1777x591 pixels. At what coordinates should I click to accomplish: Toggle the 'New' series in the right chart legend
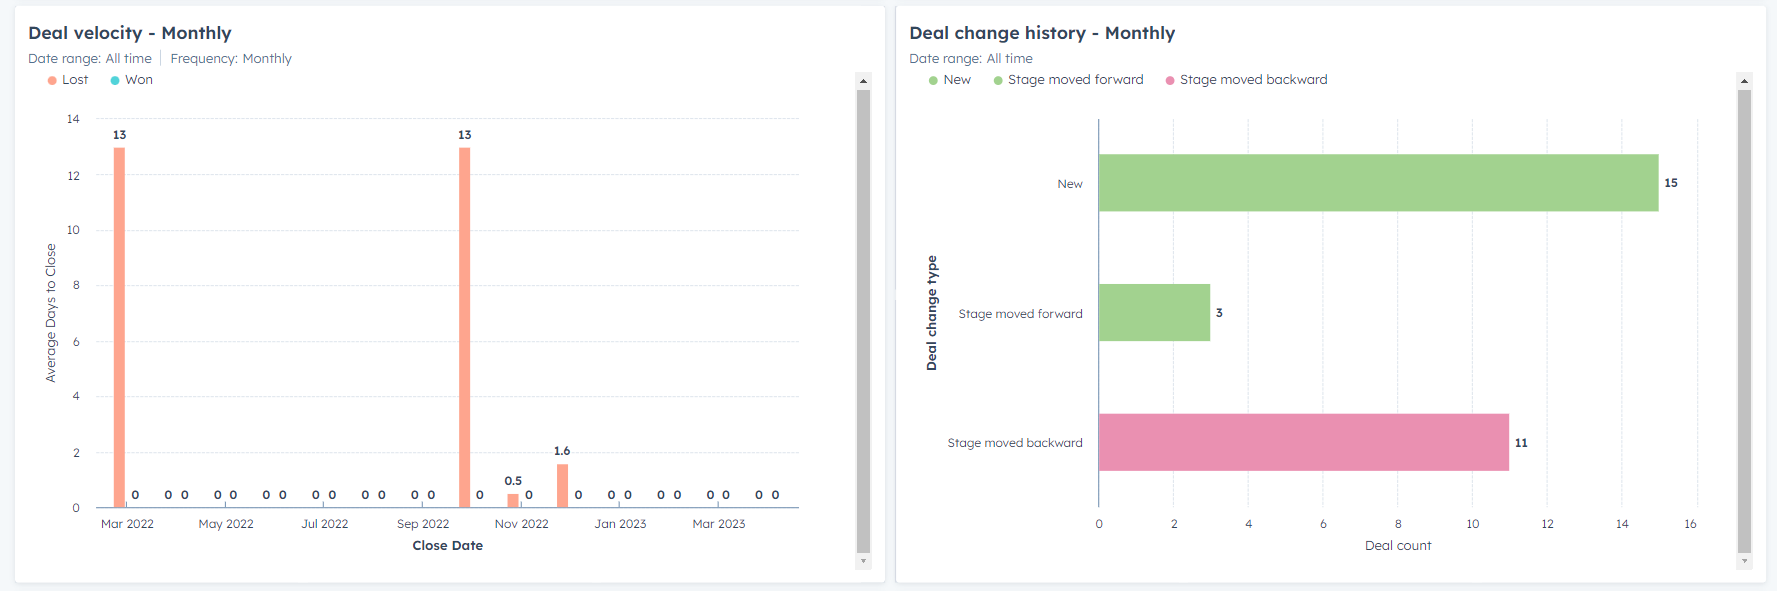tap(949, 79)
